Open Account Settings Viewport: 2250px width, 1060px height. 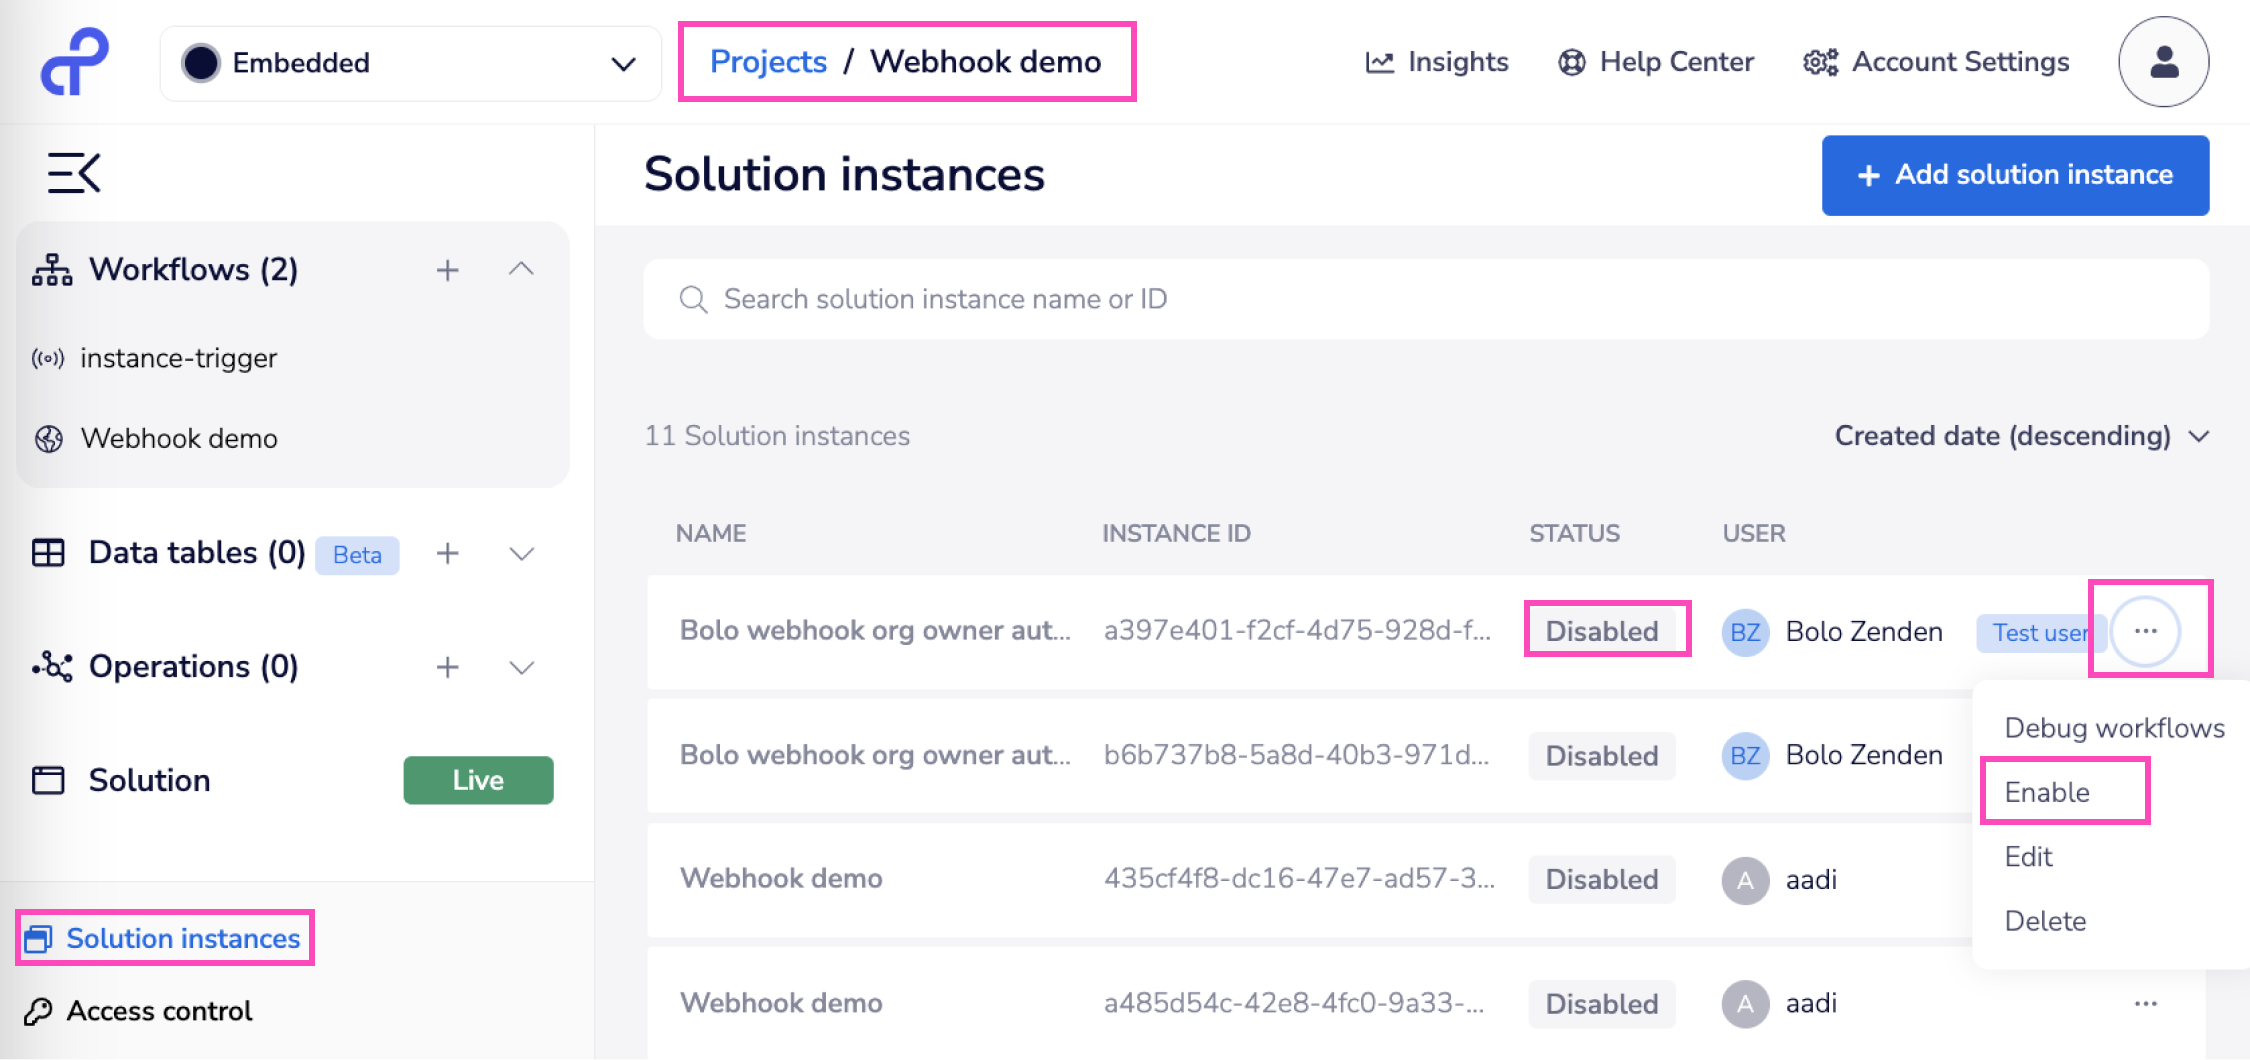[x=1935, y=62]
